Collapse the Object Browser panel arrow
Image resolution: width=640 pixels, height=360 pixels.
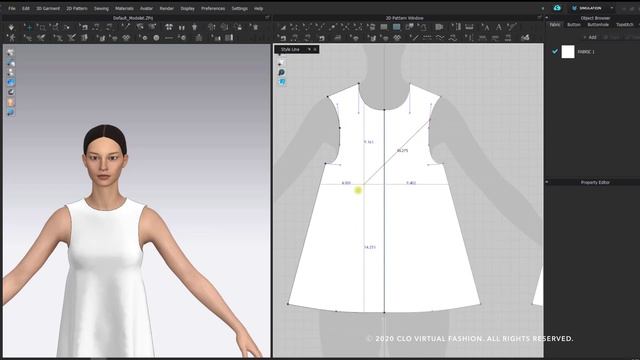coord(547,18)
